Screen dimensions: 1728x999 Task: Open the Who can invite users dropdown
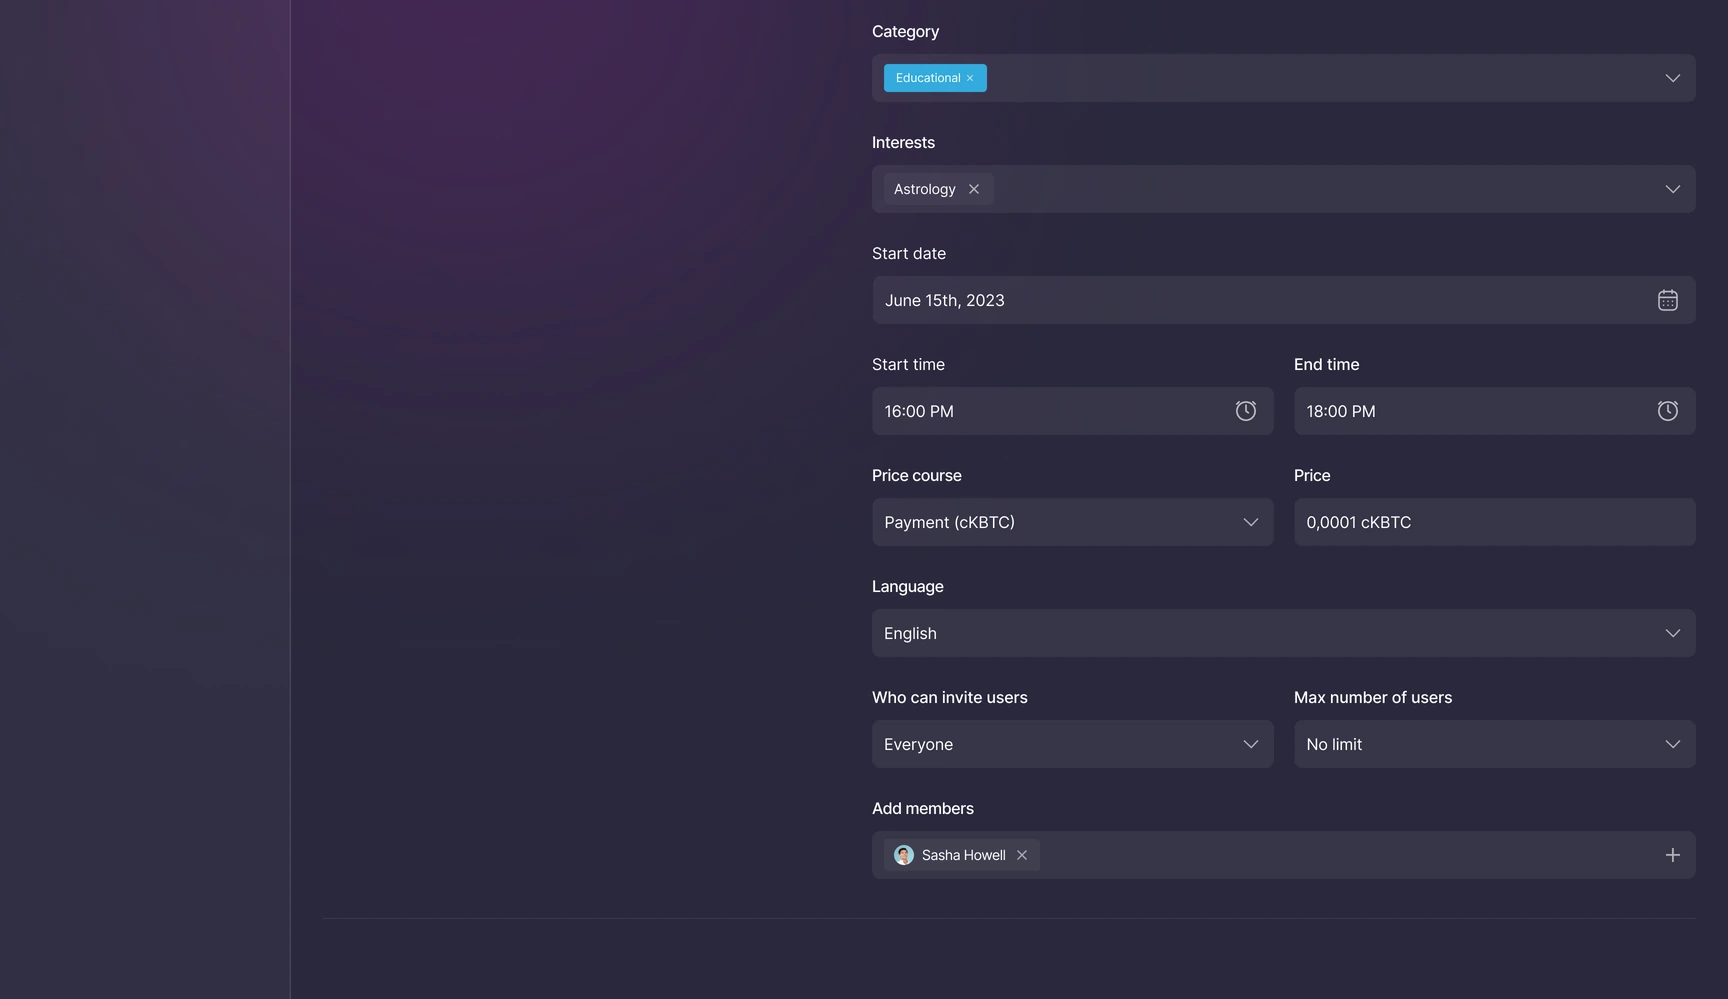click(1072, 744)
